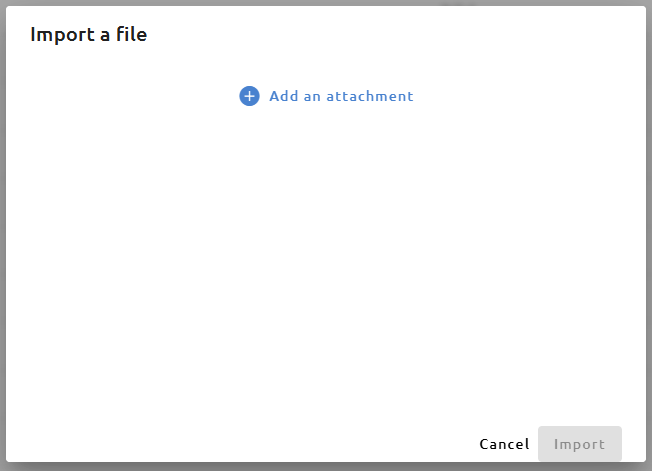Click the word file in the dialog heading
This screenshot has height=471, width=652.
(131, 34)
